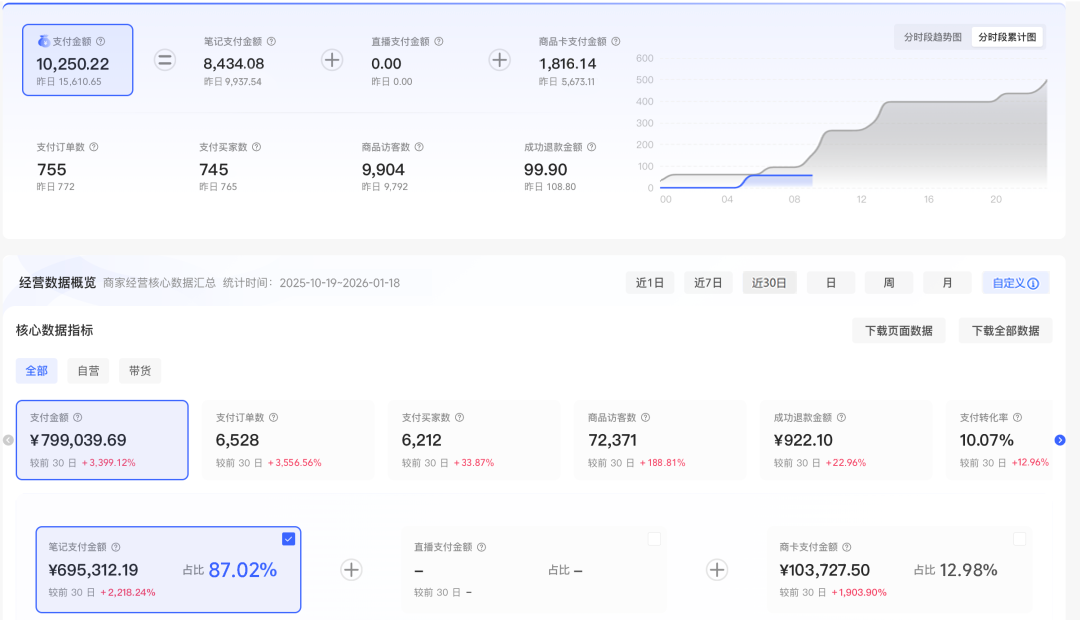Uncheck the 笔记支付金额 card checkbox
Viewport: 1080px width, 620px height.
289,539
